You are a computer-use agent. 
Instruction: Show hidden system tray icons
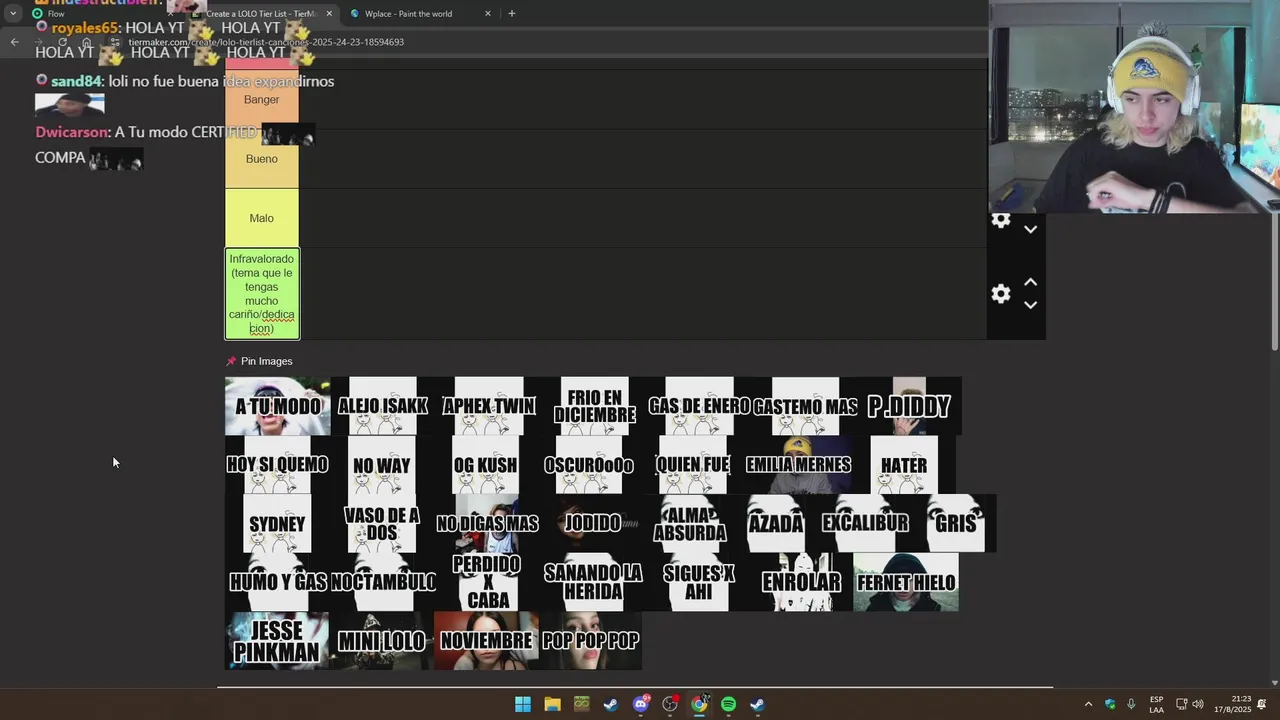point(1088,704)
